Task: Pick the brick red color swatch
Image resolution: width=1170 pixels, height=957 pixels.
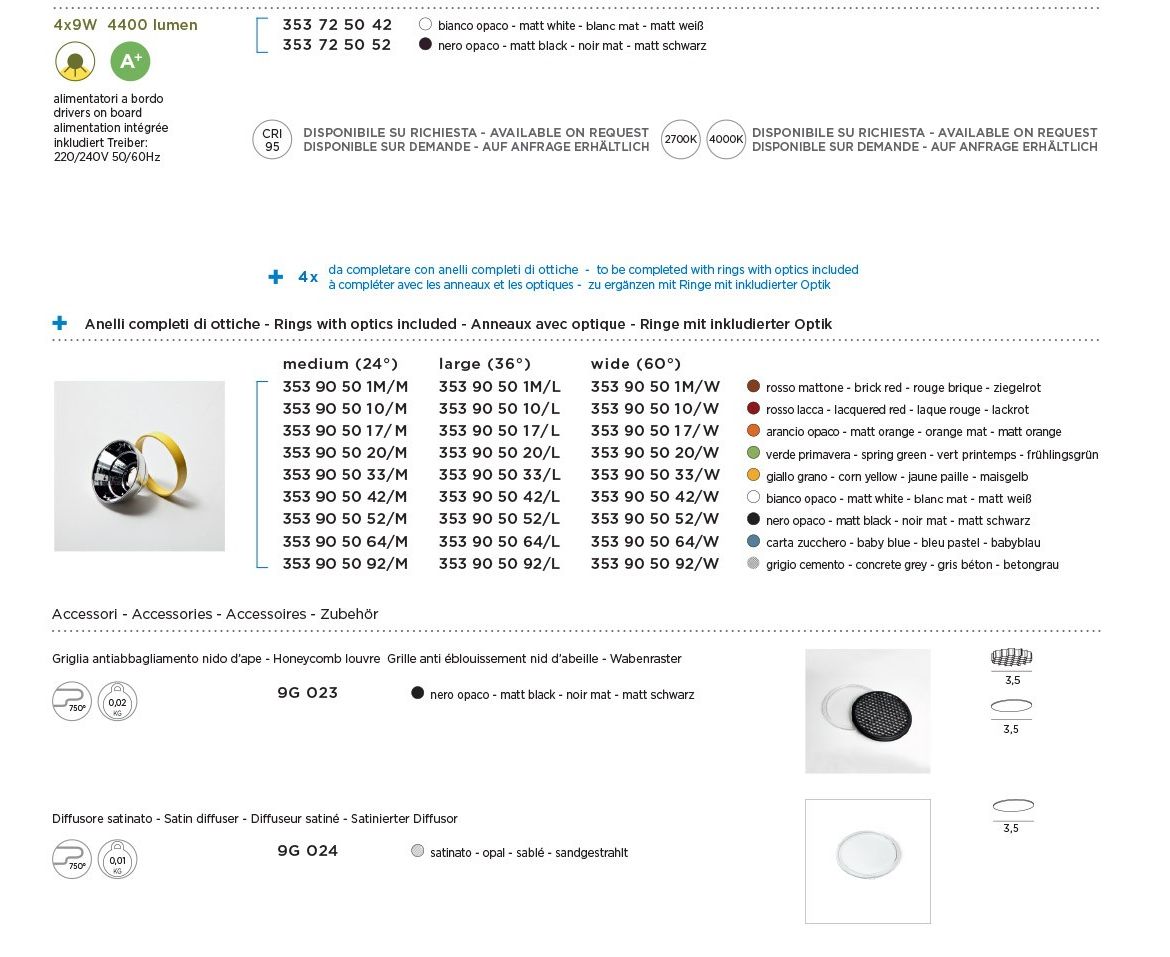Action: (754, 387)
